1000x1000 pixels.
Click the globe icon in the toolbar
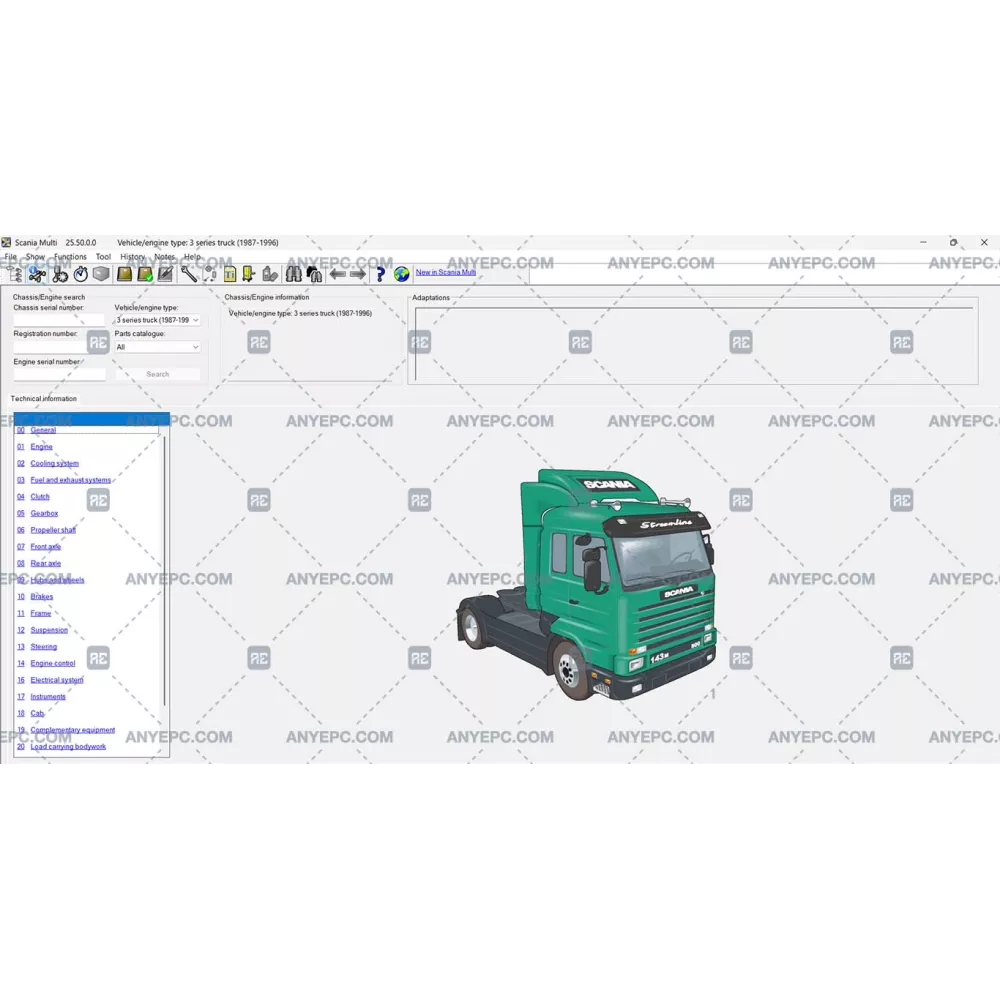(401, 274)
